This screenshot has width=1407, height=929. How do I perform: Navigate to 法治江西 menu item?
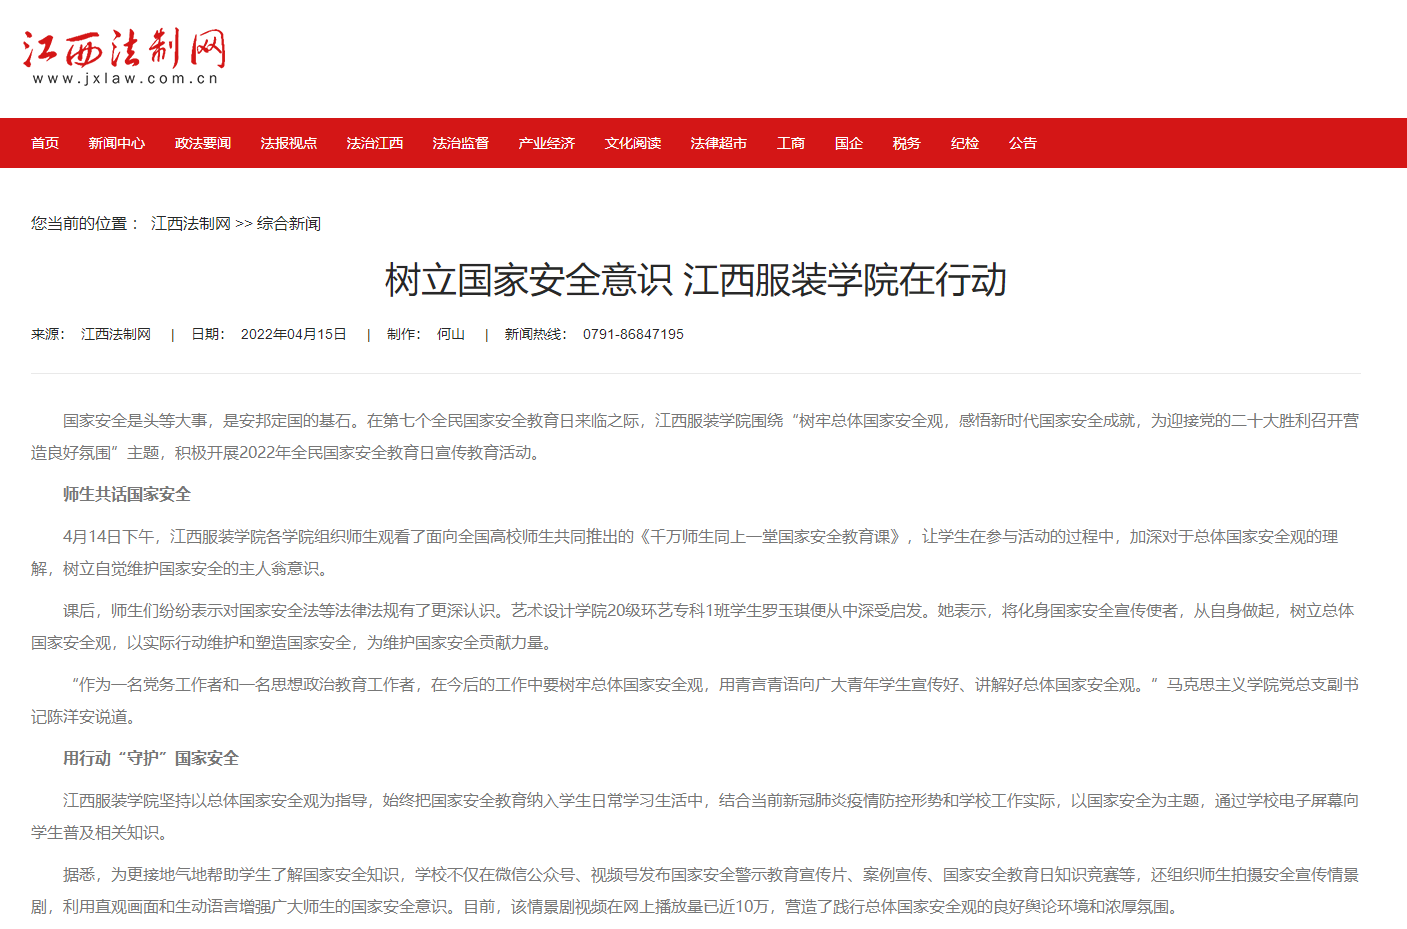click(x=375, y=143)
